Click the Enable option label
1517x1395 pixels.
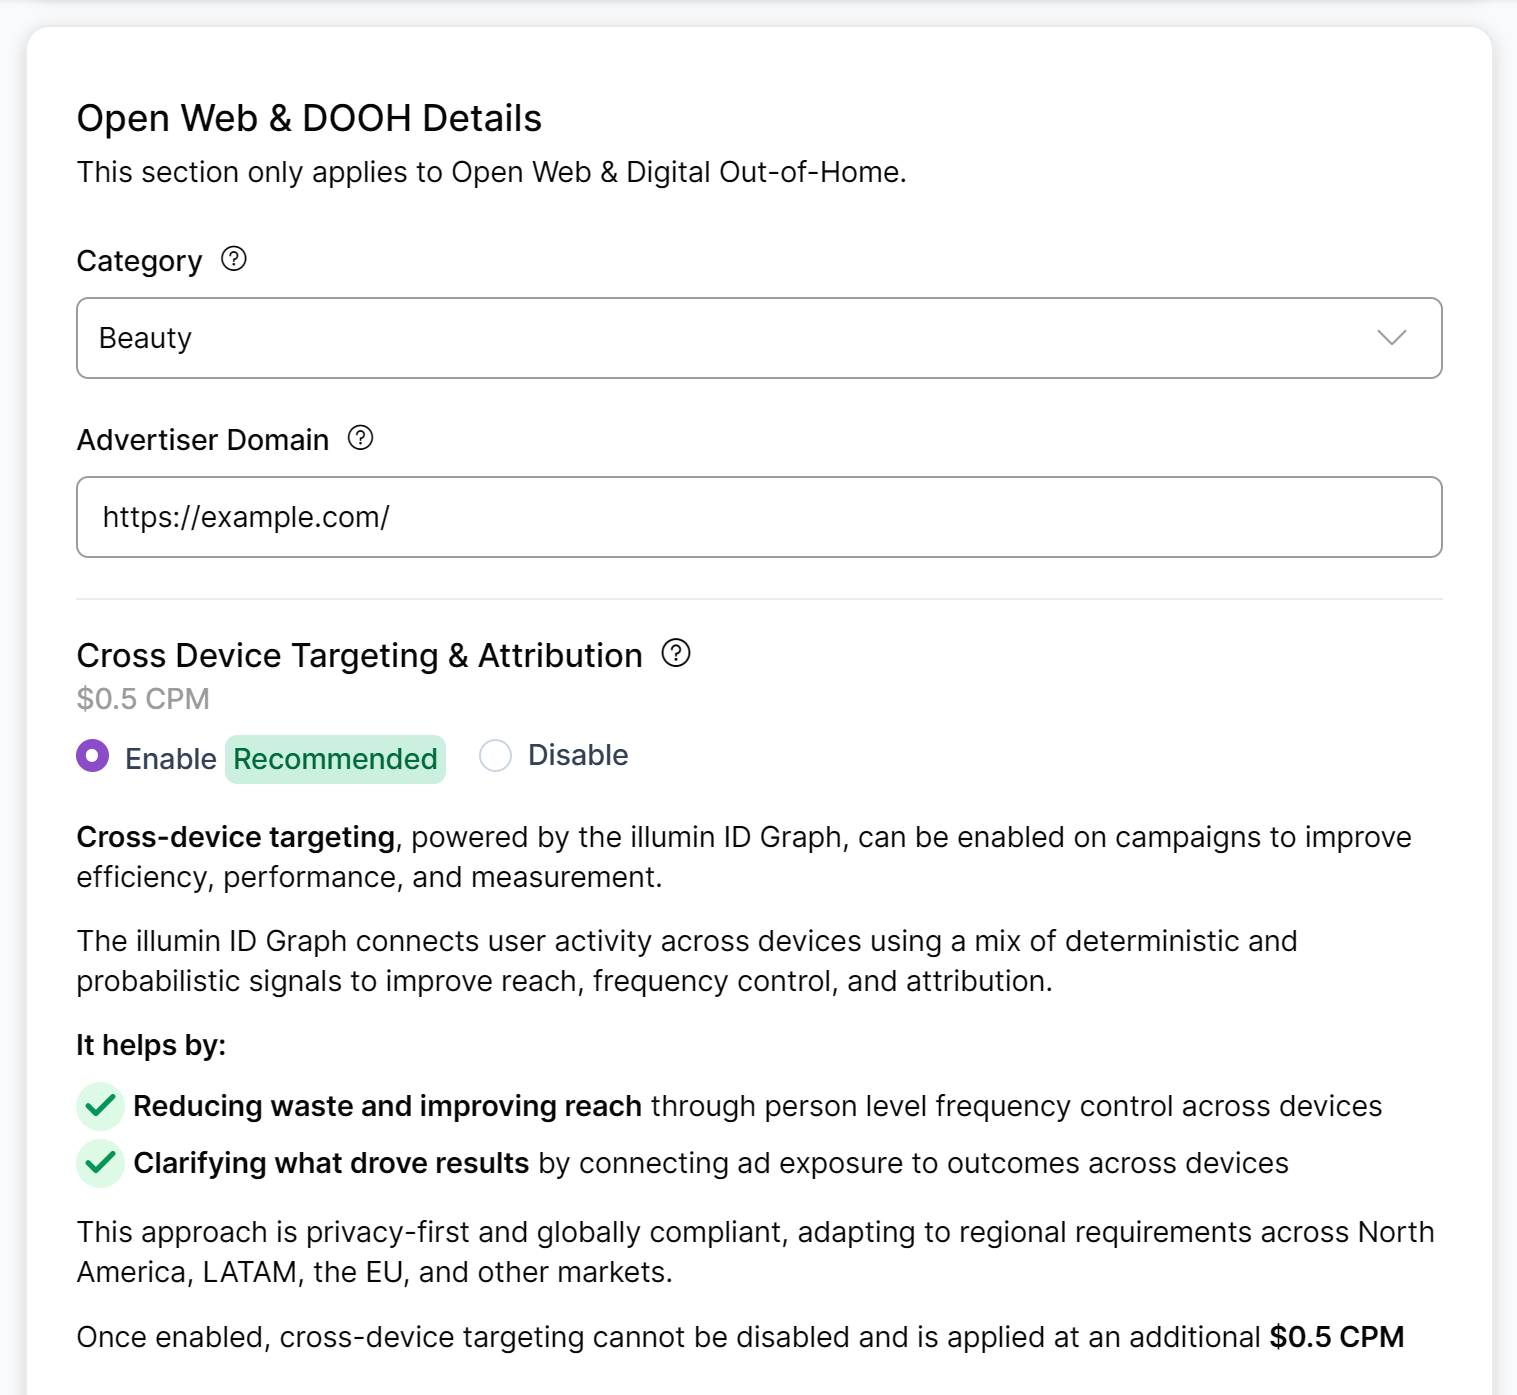170,759
